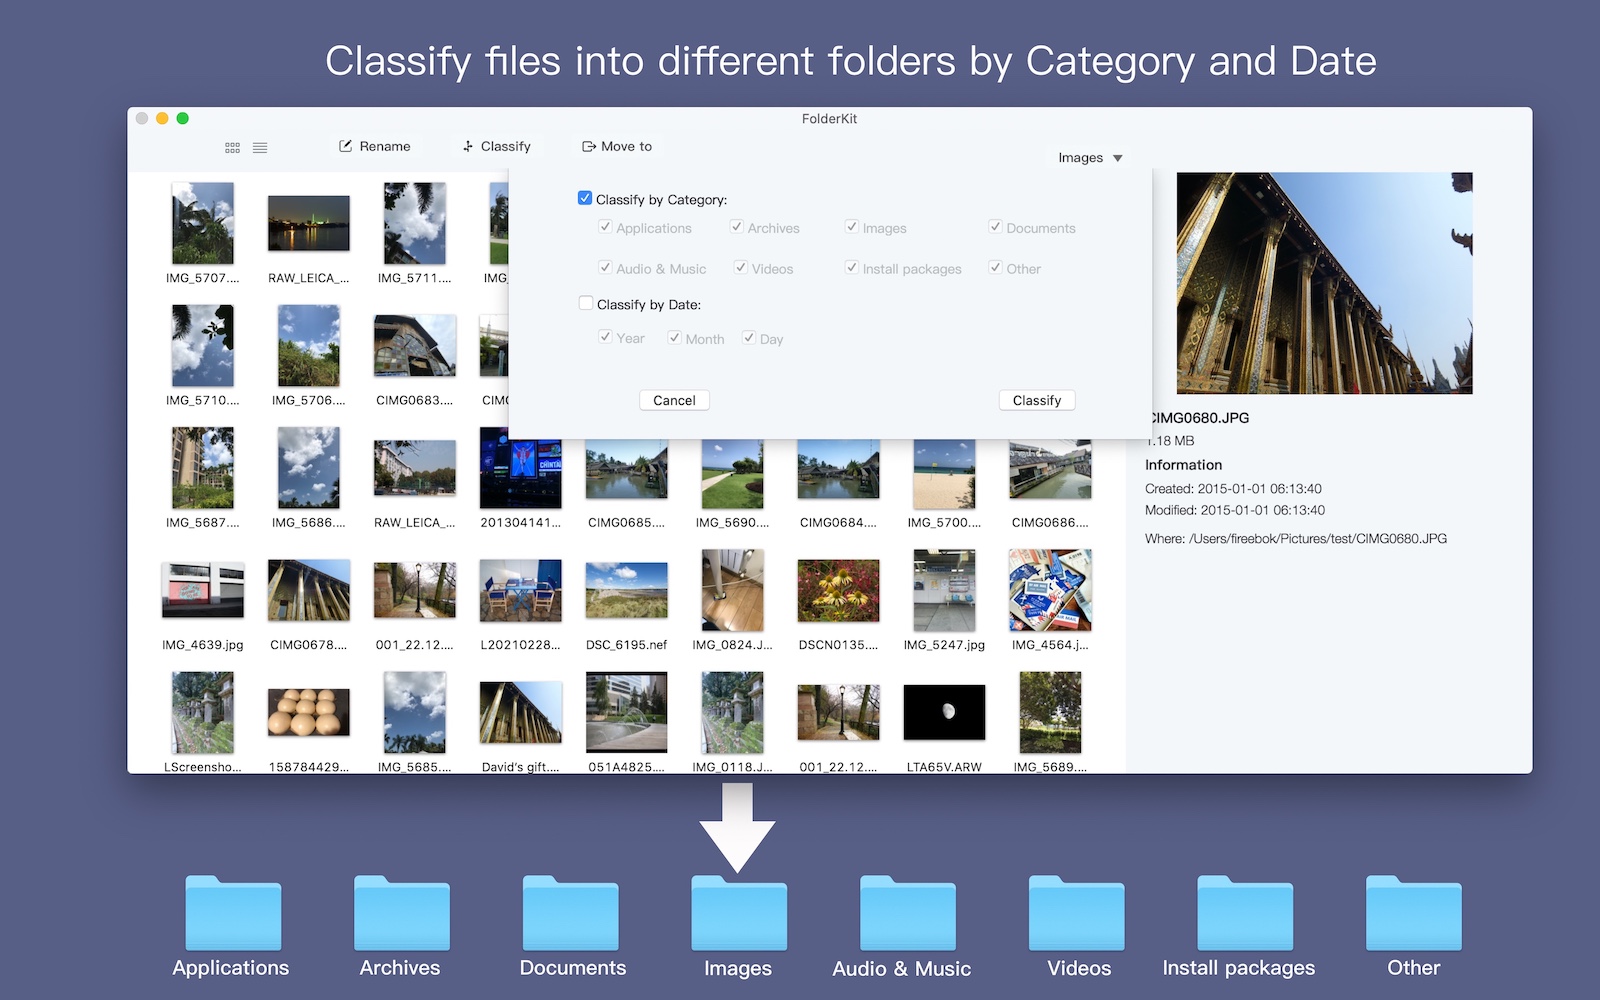Select the DSC_6195.nef thumbnail

click(x=627, y=590)
